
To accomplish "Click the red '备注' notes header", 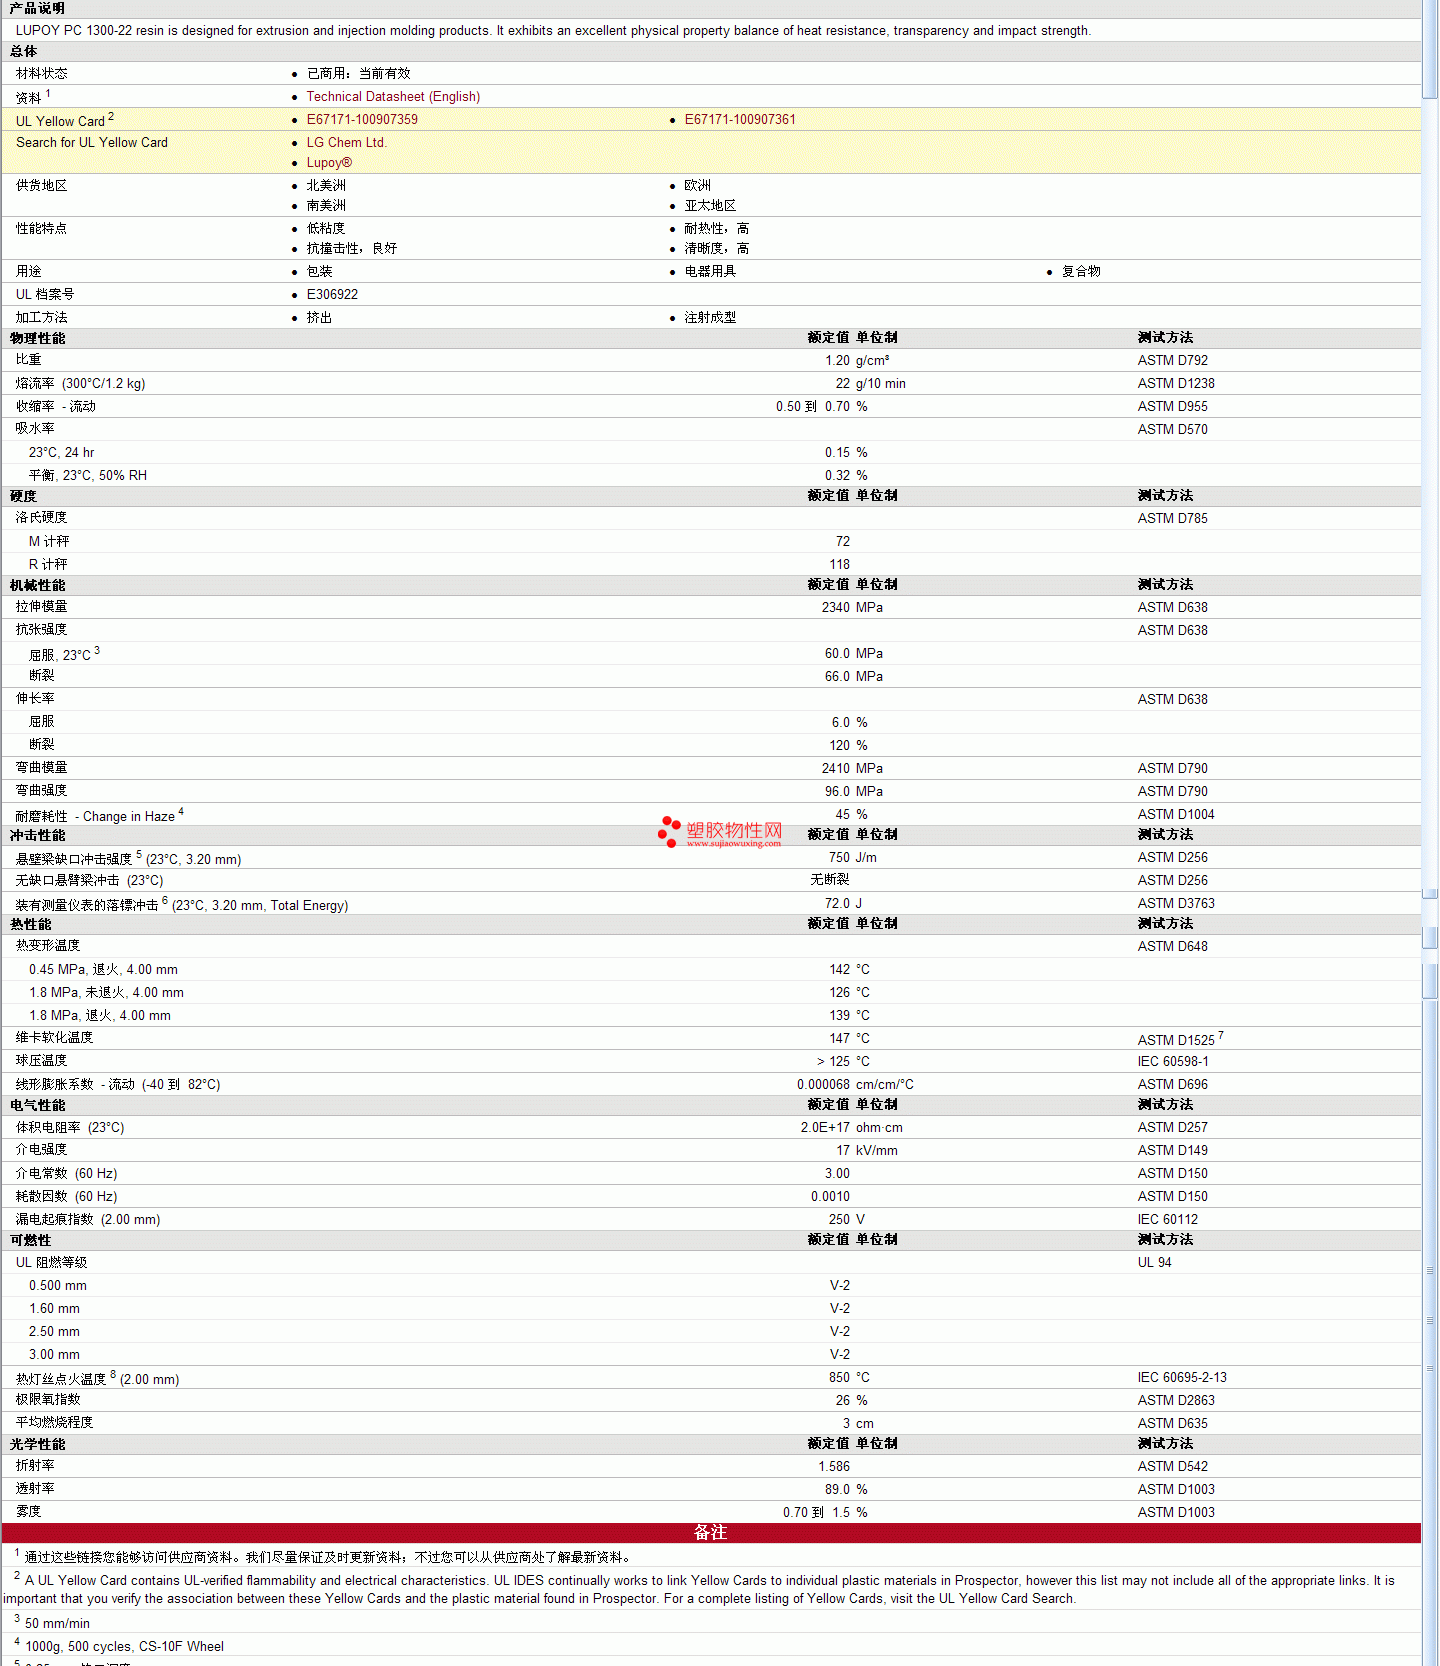I will 711,1533.
